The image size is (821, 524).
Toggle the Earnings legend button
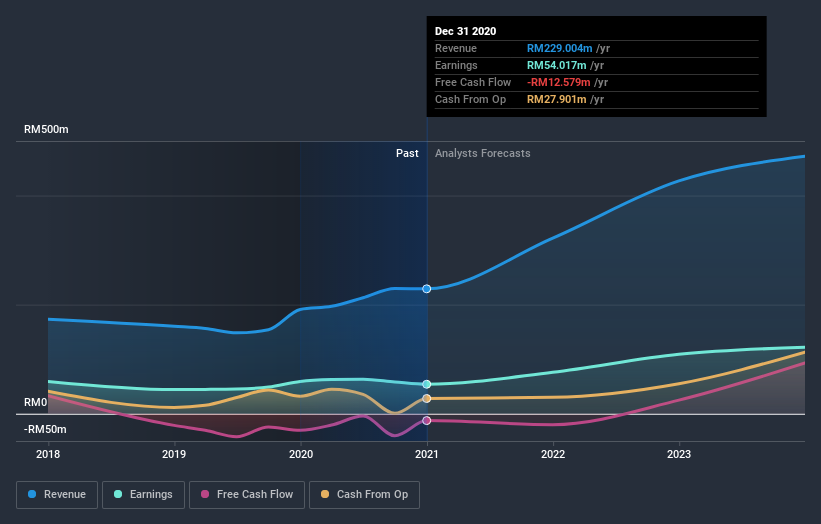(x=143, y=495)
